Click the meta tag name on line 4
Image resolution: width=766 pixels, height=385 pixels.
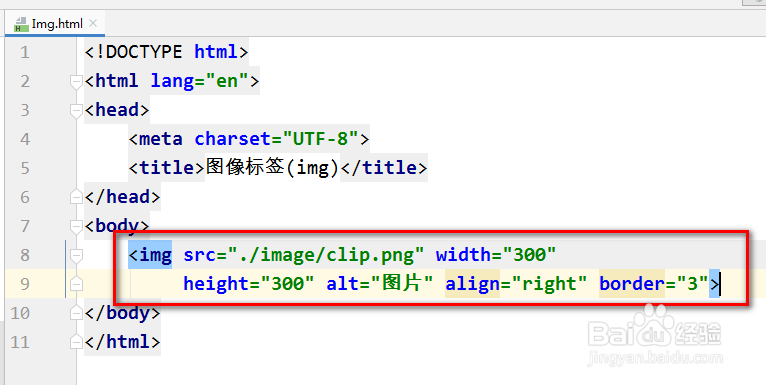pyautogui.click(x=161, y=139)
